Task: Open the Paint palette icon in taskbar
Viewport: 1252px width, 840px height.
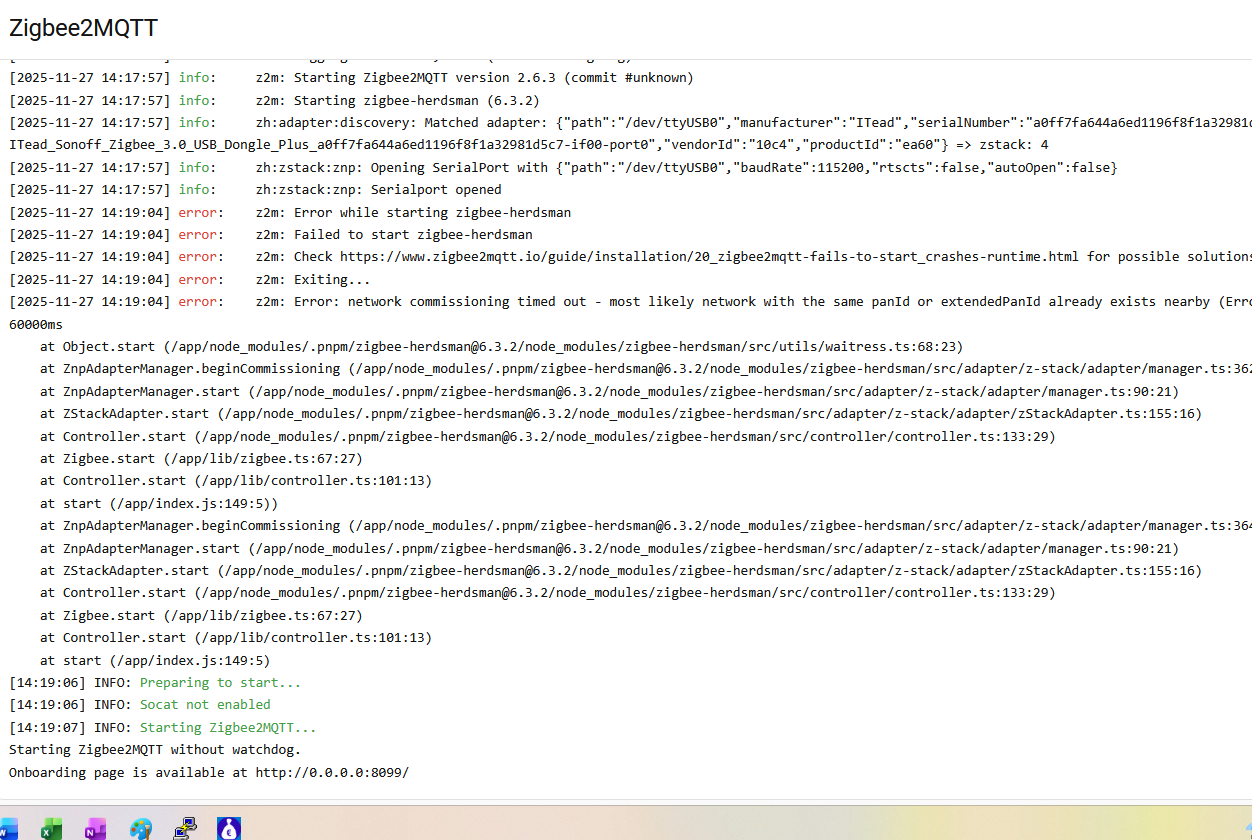Action: 141,829
